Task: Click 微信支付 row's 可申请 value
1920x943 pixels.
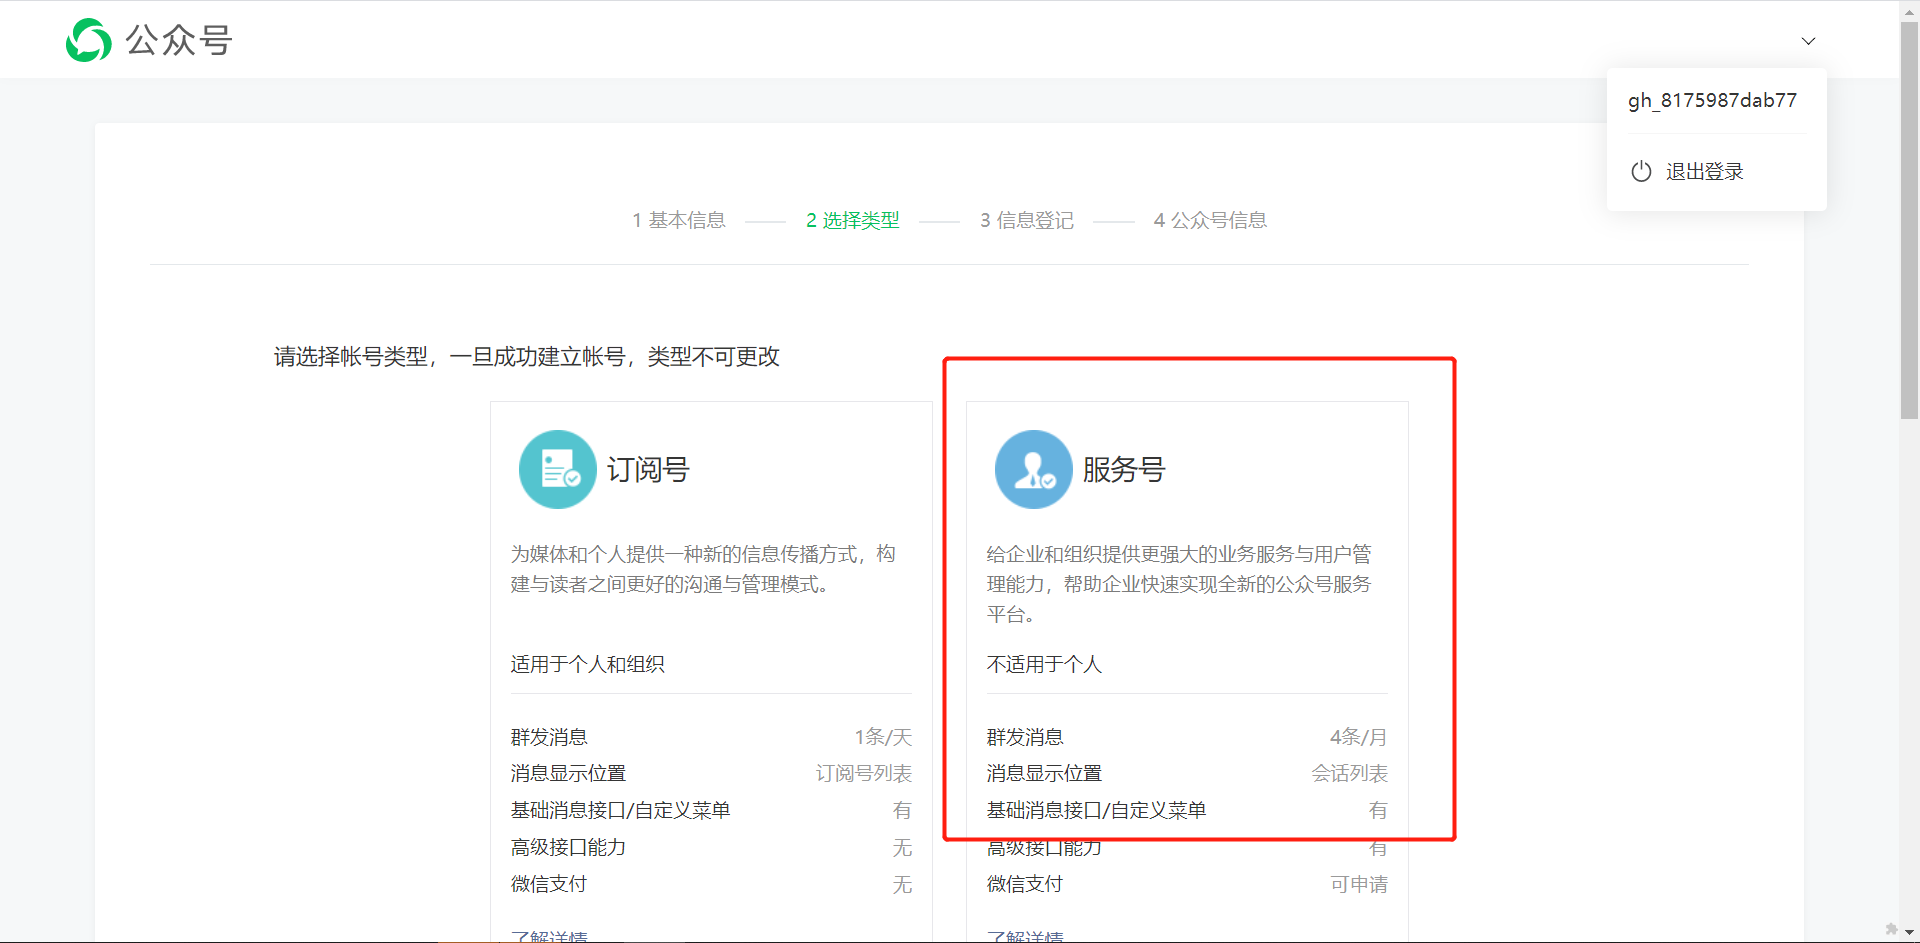Action: pos(1359,884)
